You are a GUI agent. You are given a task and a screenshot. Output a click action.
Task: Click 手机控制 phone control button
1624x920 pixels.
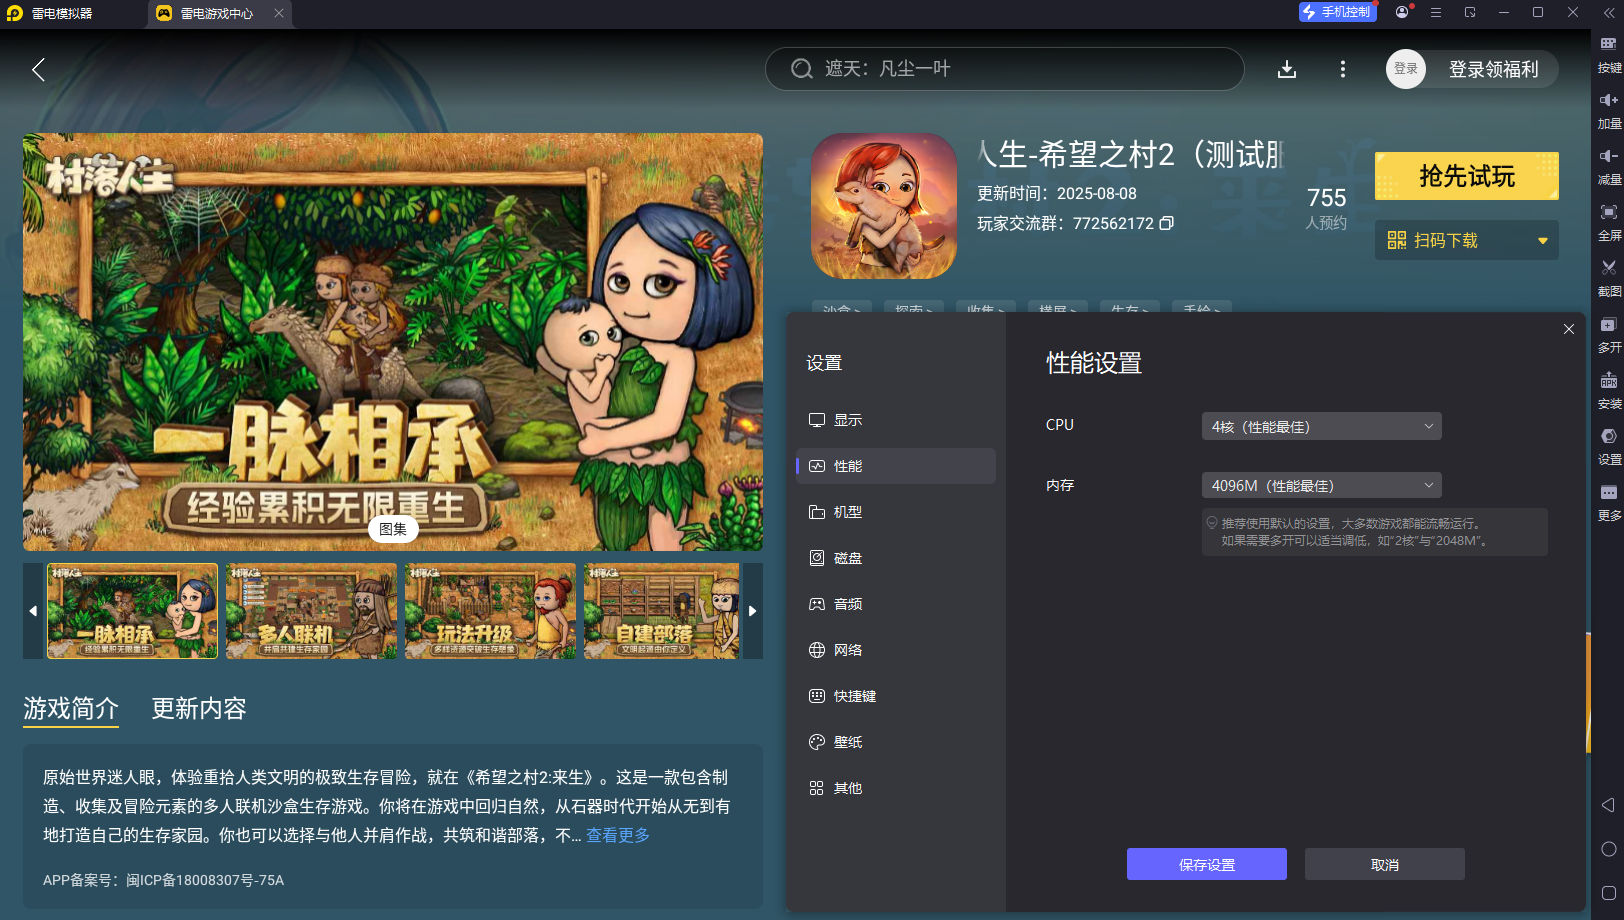pyautogui.click(x=1337, y=12)
